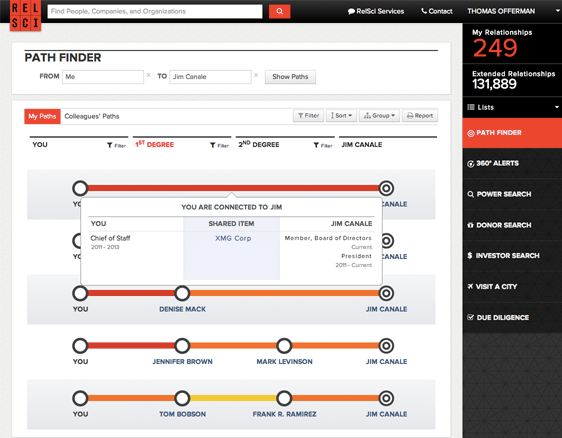Click the Tom Bobson path node
Image resolution: width=562 pixels, height=438 pixels.
[182, 398]
